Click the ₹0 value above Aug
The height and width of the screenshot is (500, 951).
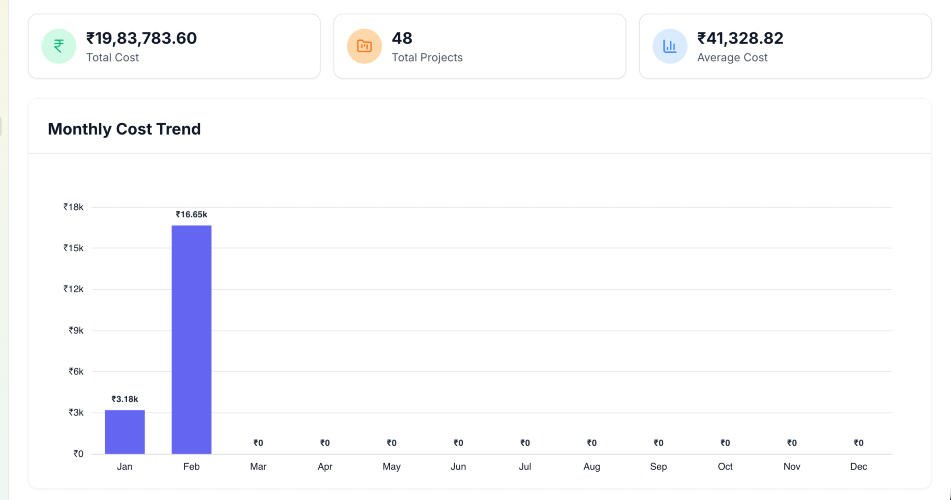click(x=592, y=443)
